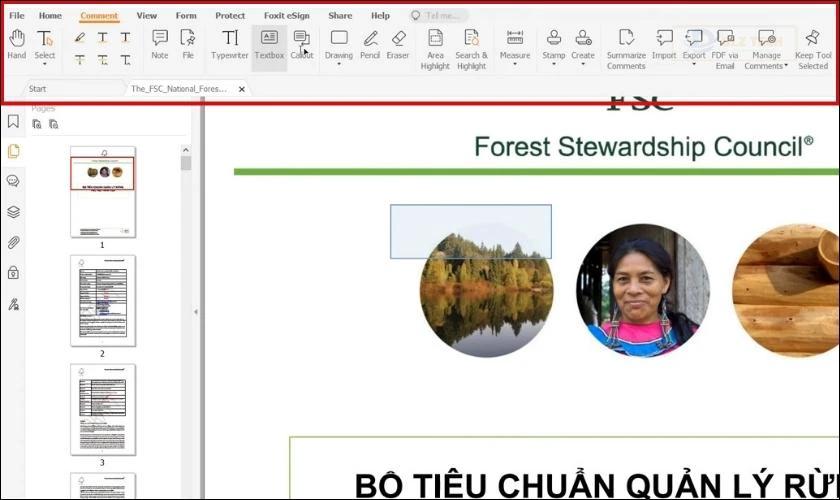Screen dimensions: 840x500
Task: Open the Form ribbon tab
Action: (x=186, y=16)
